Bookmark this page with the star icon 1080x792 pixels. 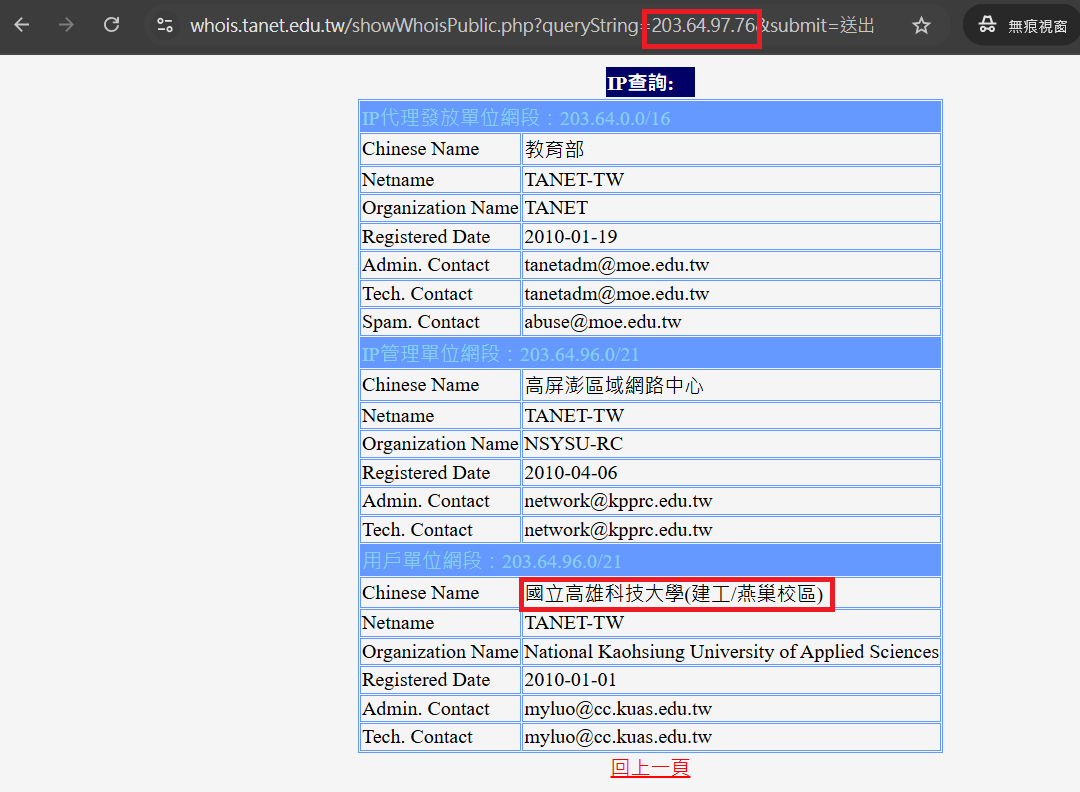[x=921, y=26]
